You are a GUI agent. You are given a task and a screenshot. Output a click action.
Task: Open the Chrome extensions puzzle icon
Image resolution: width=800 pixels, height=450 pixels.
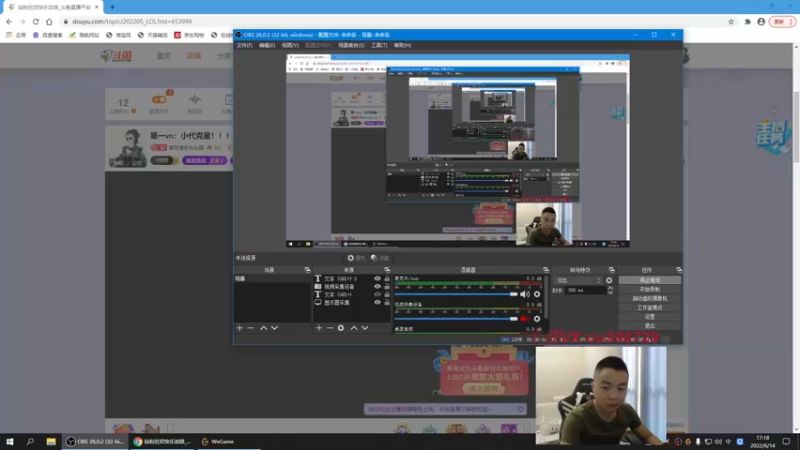tap(747, 21)
